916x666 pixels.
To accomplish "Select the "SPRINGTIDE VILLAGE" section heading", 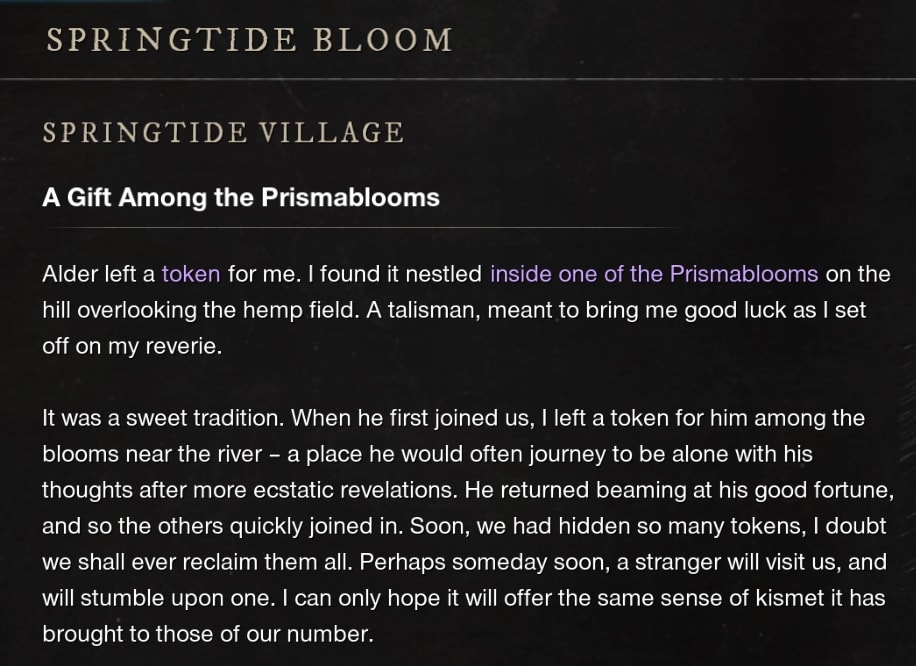I will 223,133.
